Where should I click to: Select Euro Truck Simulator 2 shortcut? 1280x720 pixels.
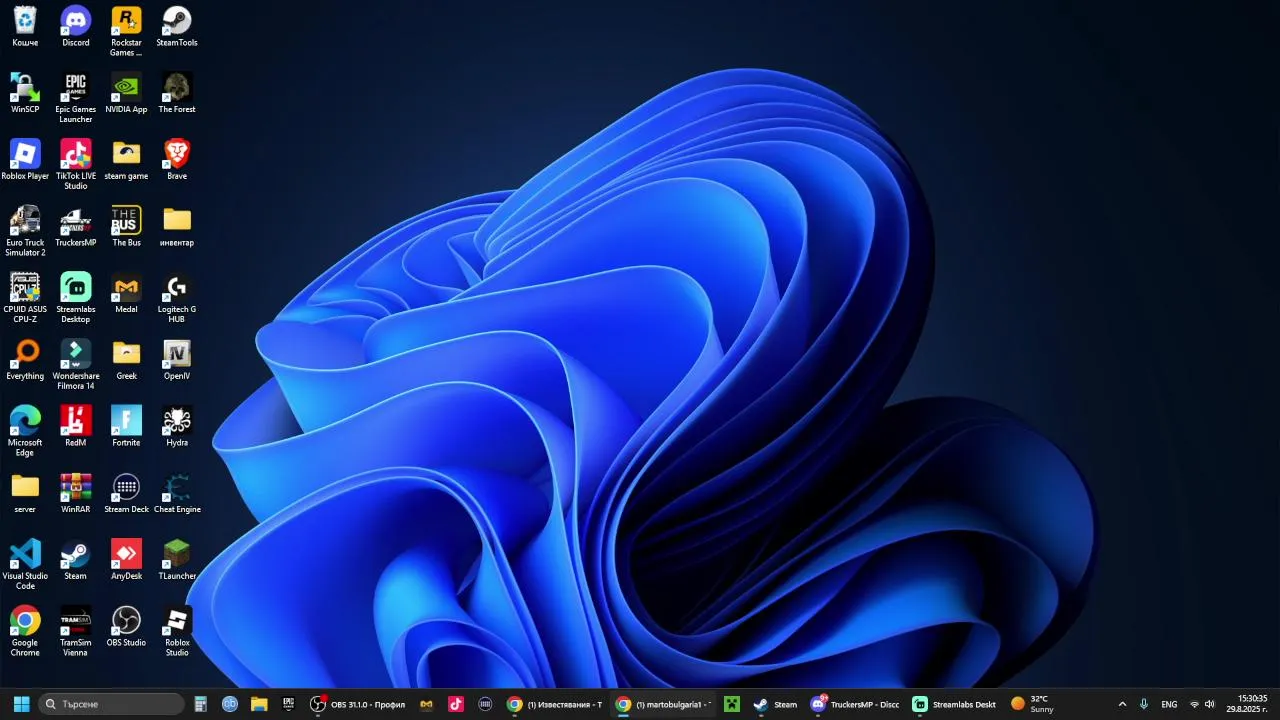pyautogui.click(x=25, y=231)
